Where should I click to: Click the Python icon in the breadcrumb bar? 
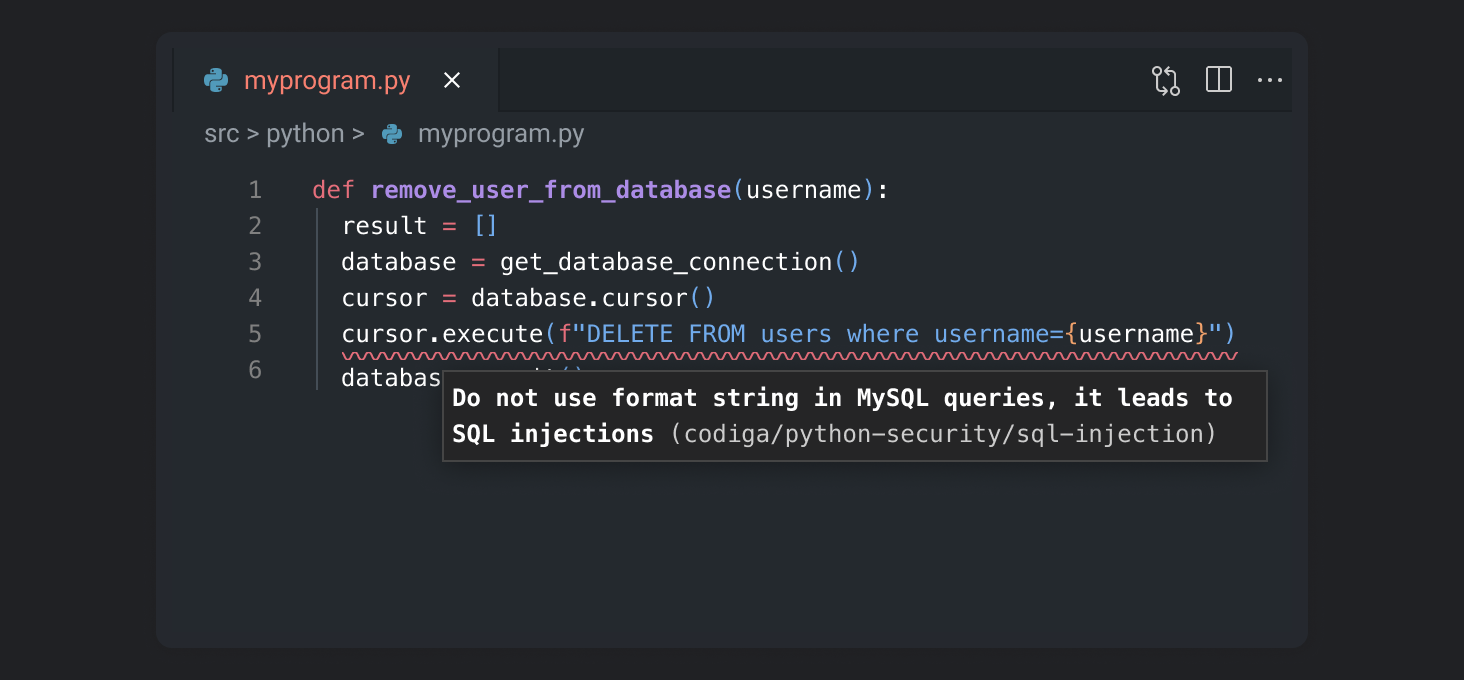390,133
